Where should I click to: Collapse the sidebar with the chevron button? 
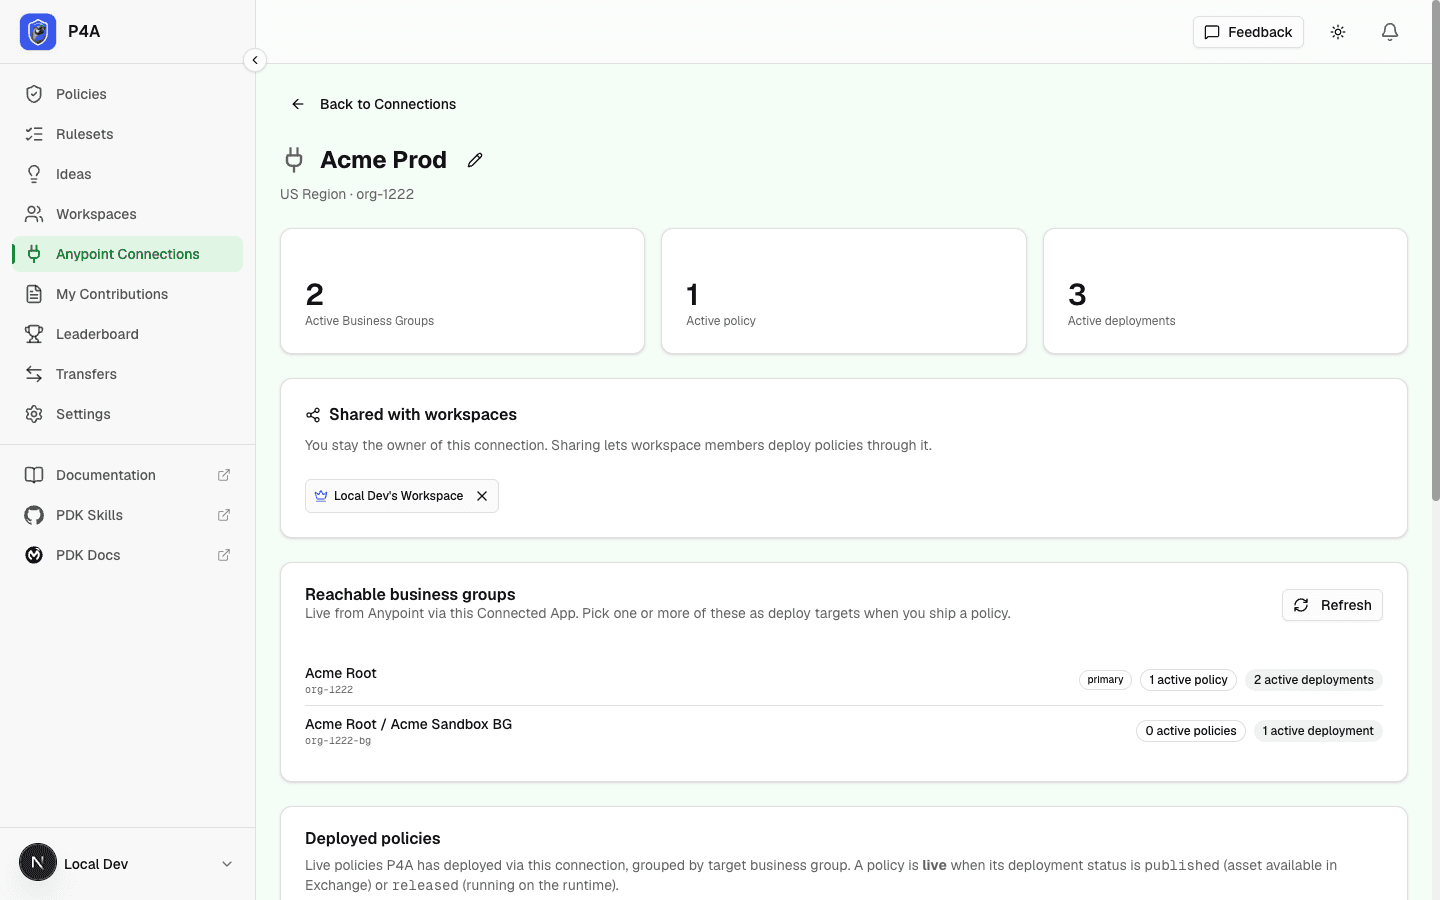255,60
